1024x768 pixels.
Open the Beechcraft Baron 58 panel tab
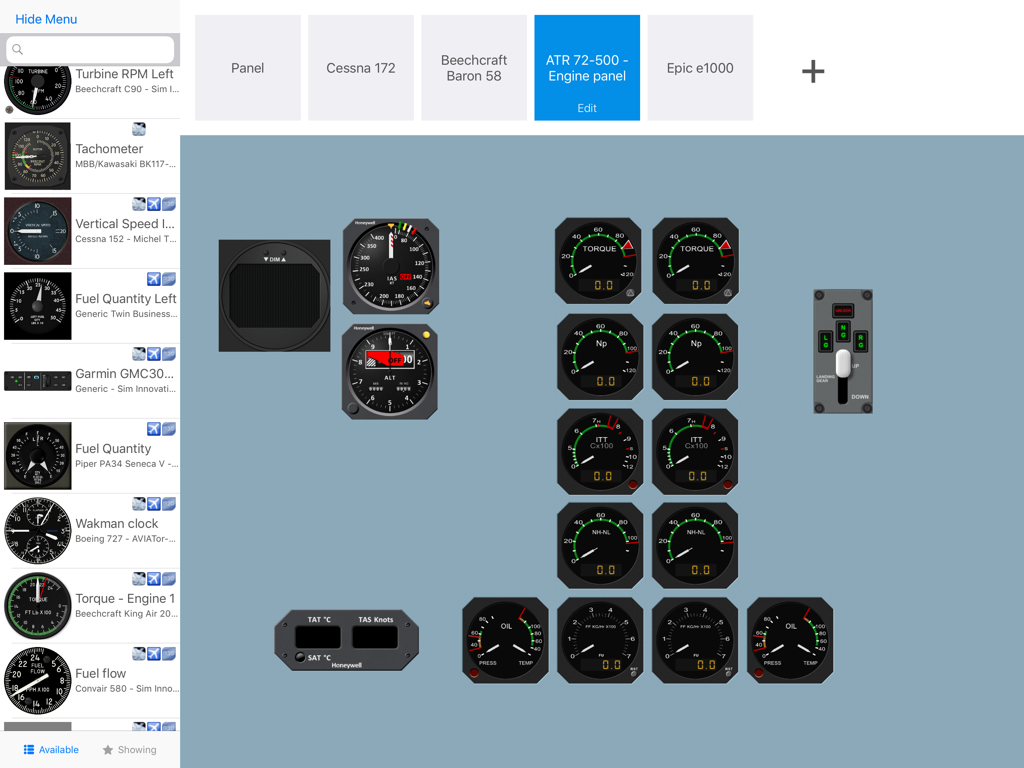coord(473,67)
